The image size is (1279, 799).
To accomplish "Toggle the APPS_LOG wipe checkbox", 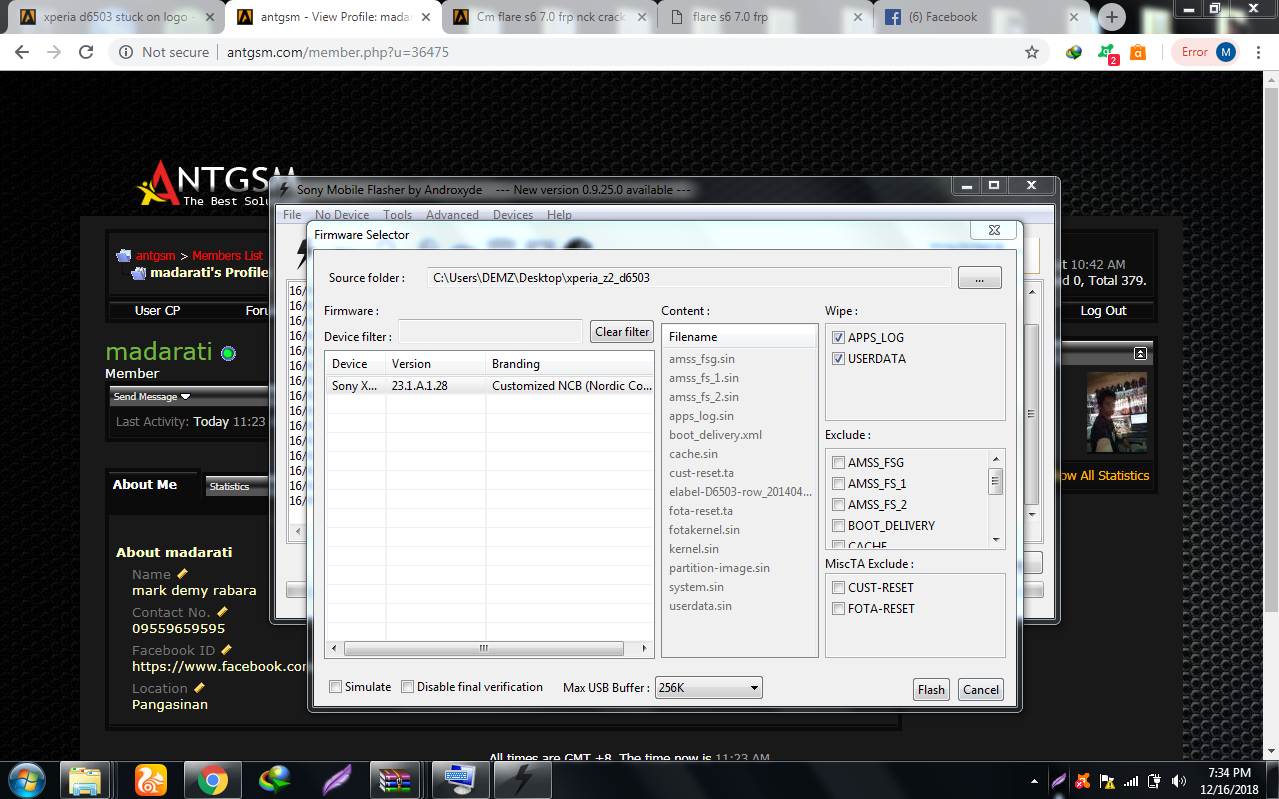I will tap(838, 338).
